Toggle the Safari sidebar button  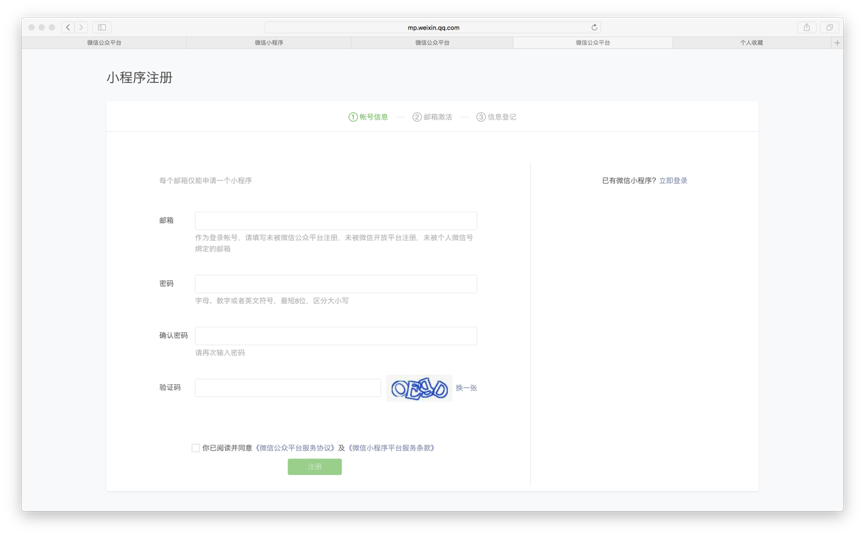[x=102, y=27]
